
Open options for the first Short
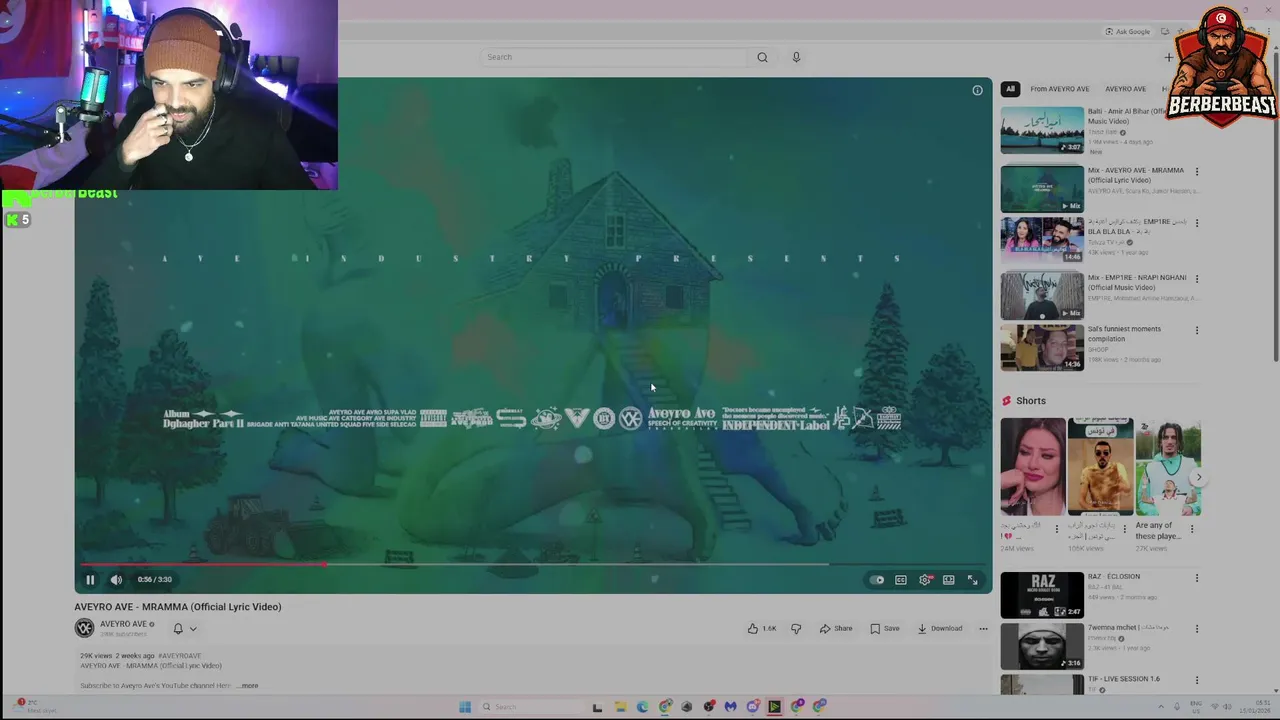pos(1057,529)
